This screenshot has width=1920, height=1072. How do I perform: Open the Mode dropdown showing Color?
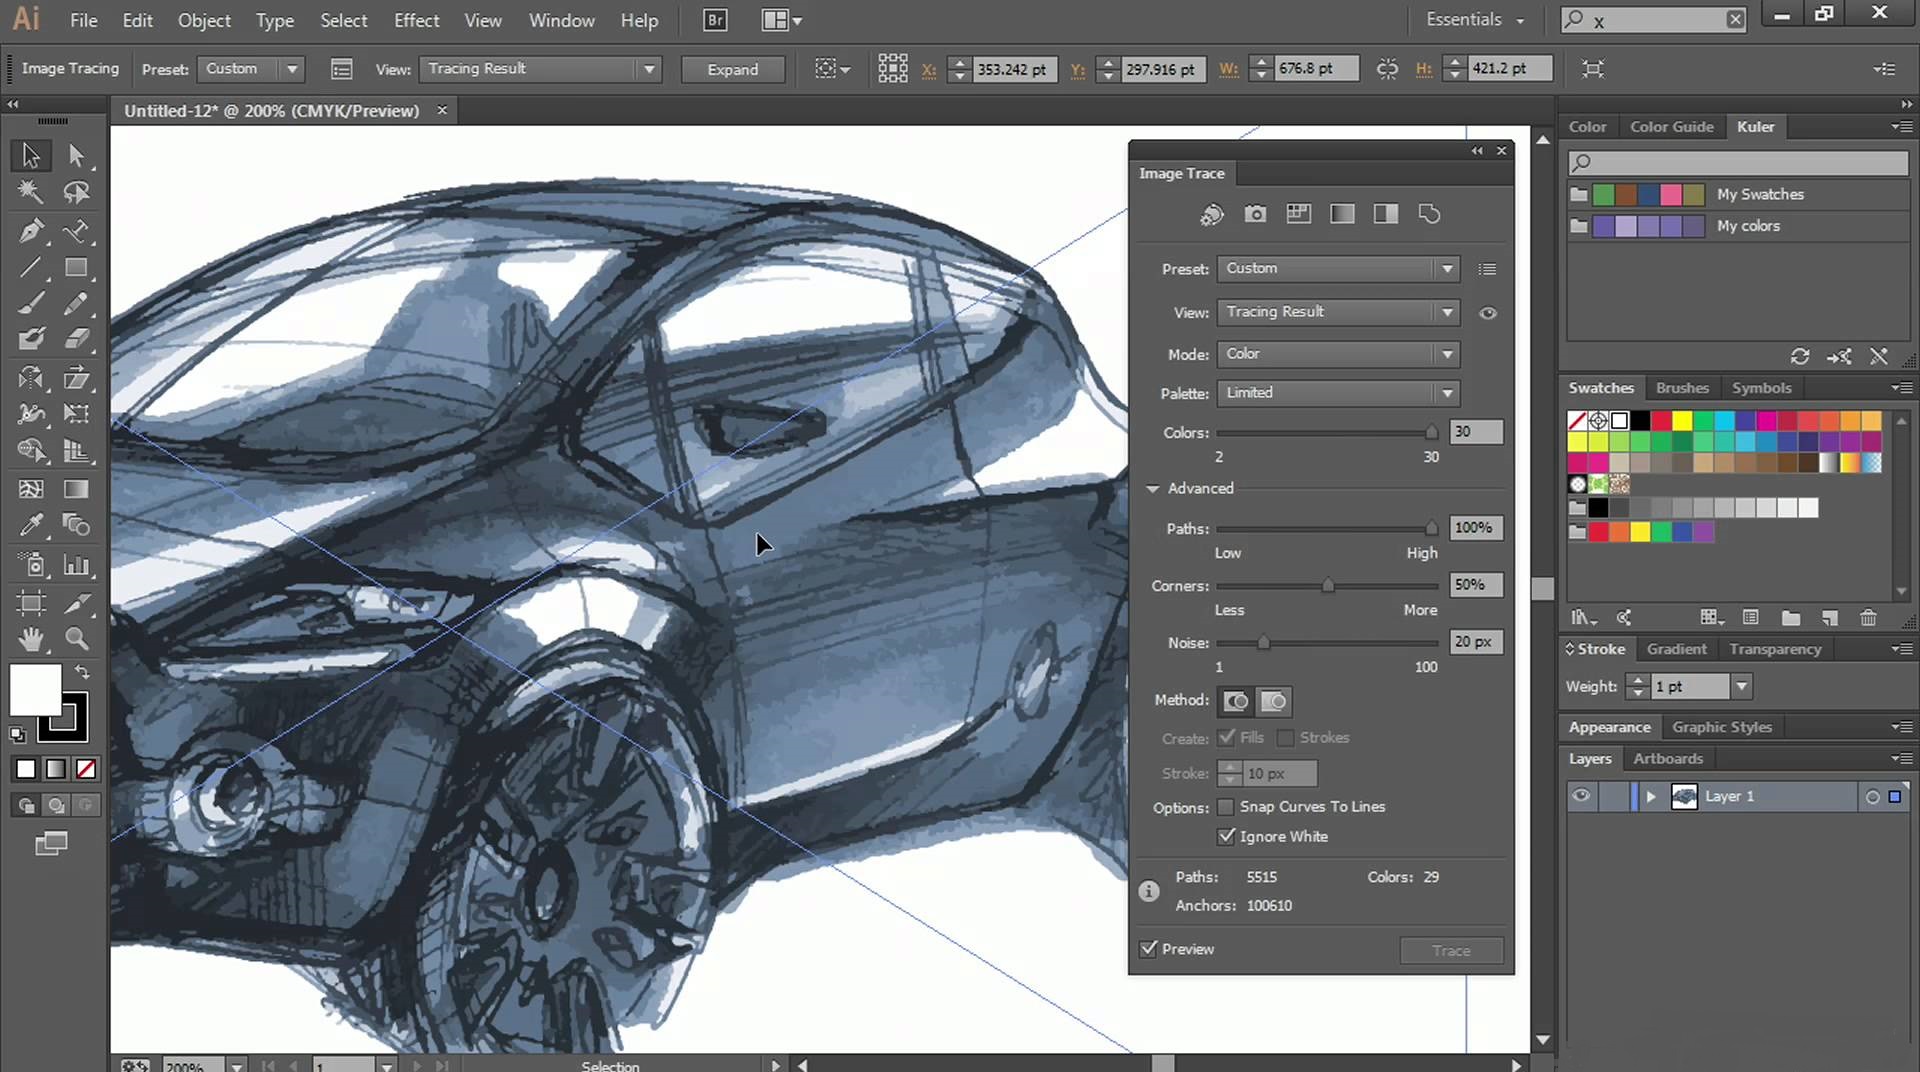pyautogui.click(x=1337, y=354)
